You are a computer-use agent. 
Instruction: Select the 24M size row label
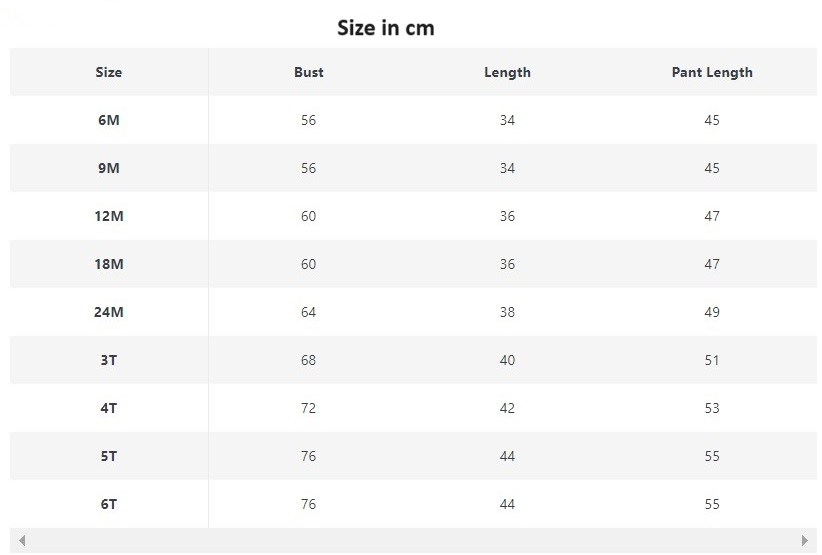tap(109, 312)
